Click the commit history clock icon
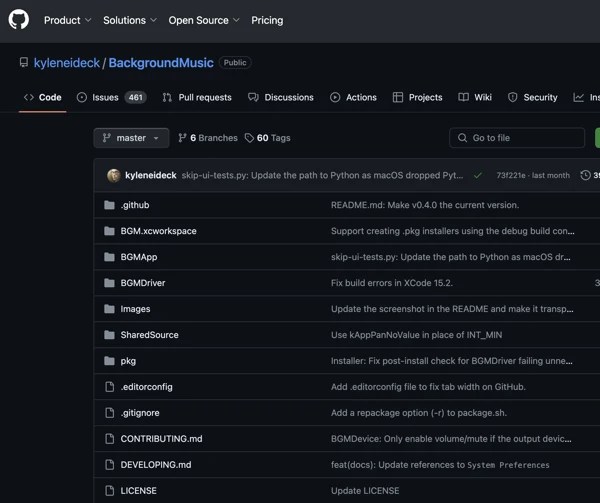This screenshot has width=600, height=503. tap(585, 175)
